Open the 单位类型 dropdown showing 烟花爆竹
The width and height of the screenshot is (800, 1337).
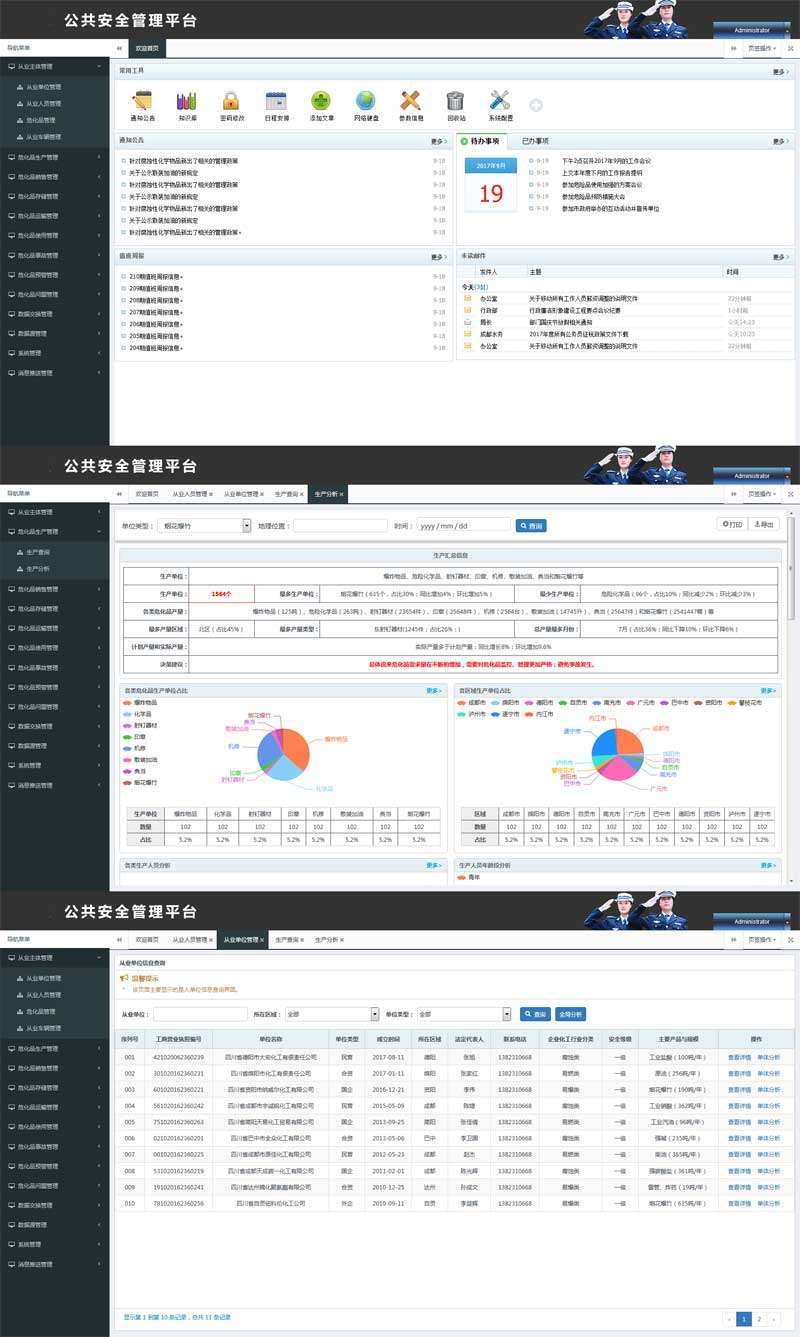[200, 523]
